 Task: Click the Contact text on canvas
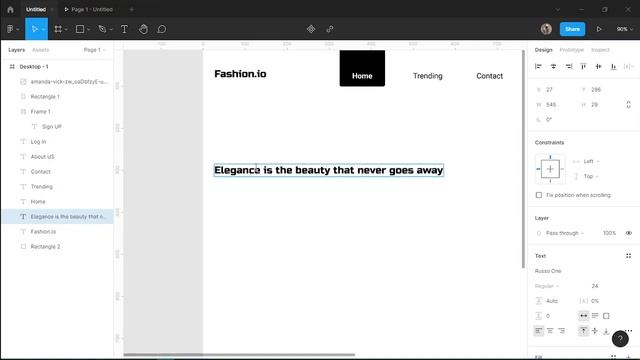tap(489, 76)
